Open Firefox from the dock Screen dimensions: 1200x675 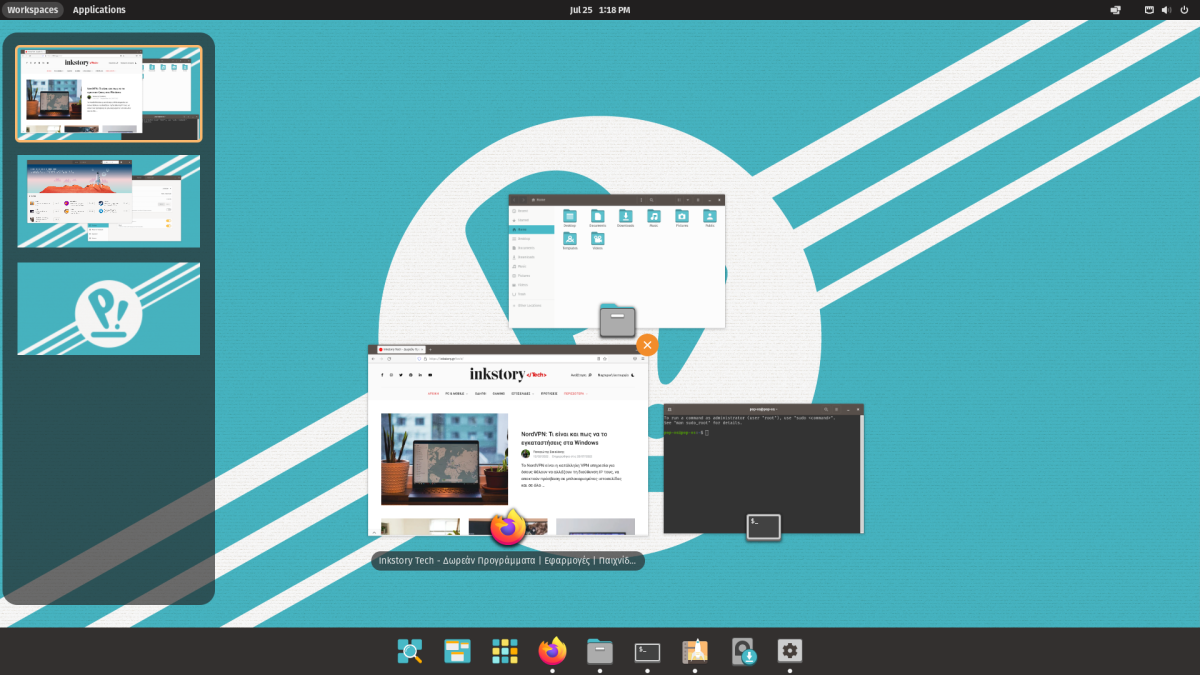(x=551, y=651)
